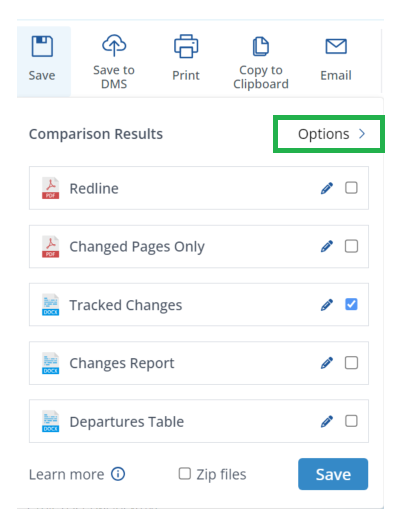The image size is (393, 527).
Task: Rename Changed Pages Only via pencil icon
Action: pyautogui.click(x=326, y=246)
